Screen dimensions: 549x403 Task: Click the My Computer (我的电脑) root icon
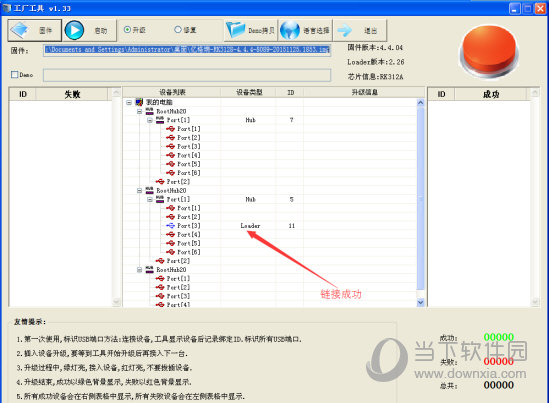coord(139,102)
